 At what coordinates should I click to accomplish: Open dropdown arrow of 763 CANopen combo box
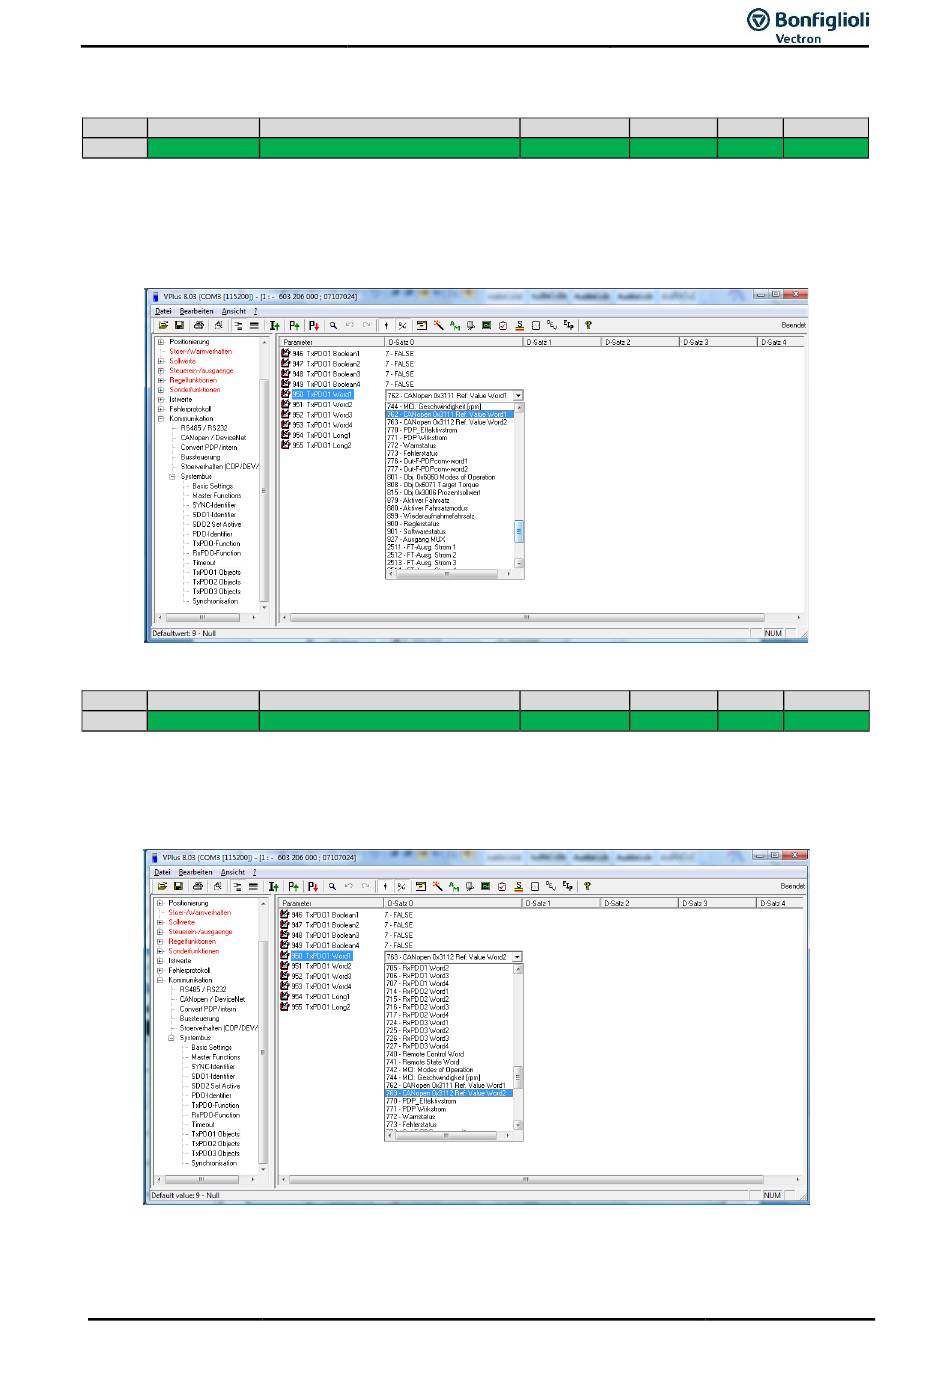pos(517,957)
